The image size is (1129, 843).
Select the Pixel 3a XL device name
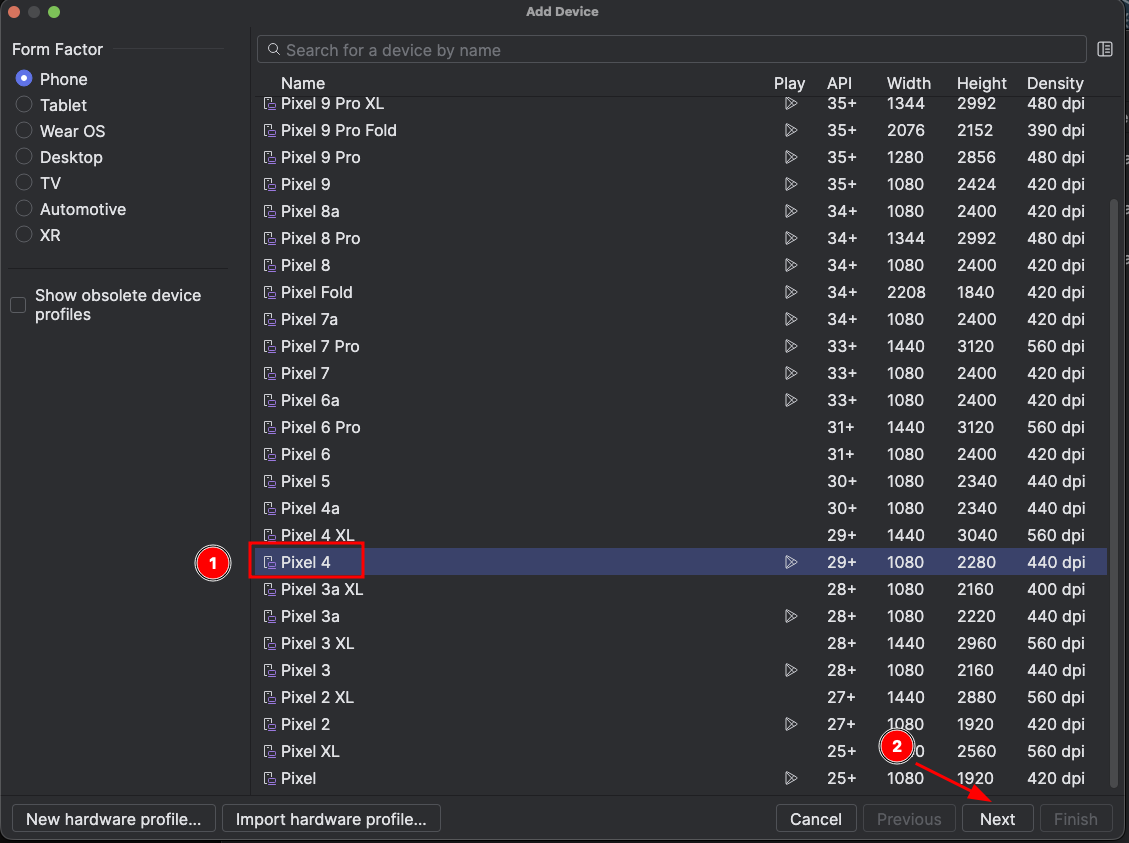click(x=322, y=589)
